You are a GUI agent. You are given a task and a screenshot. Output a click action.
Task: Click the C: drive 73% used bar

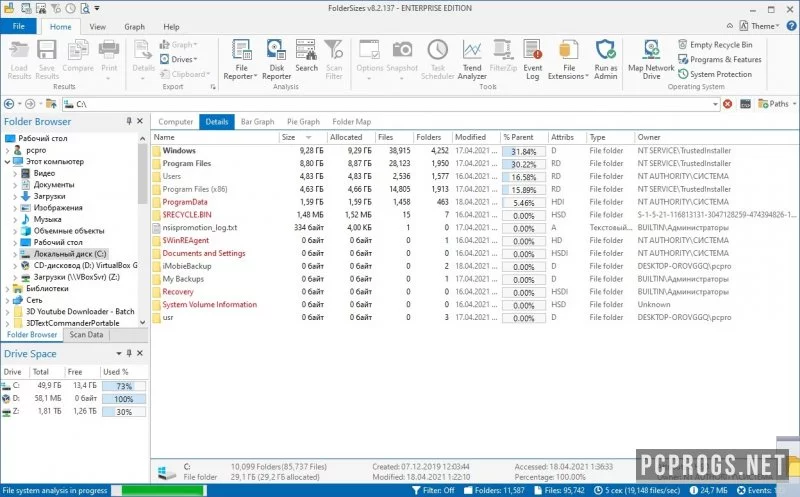123,386
